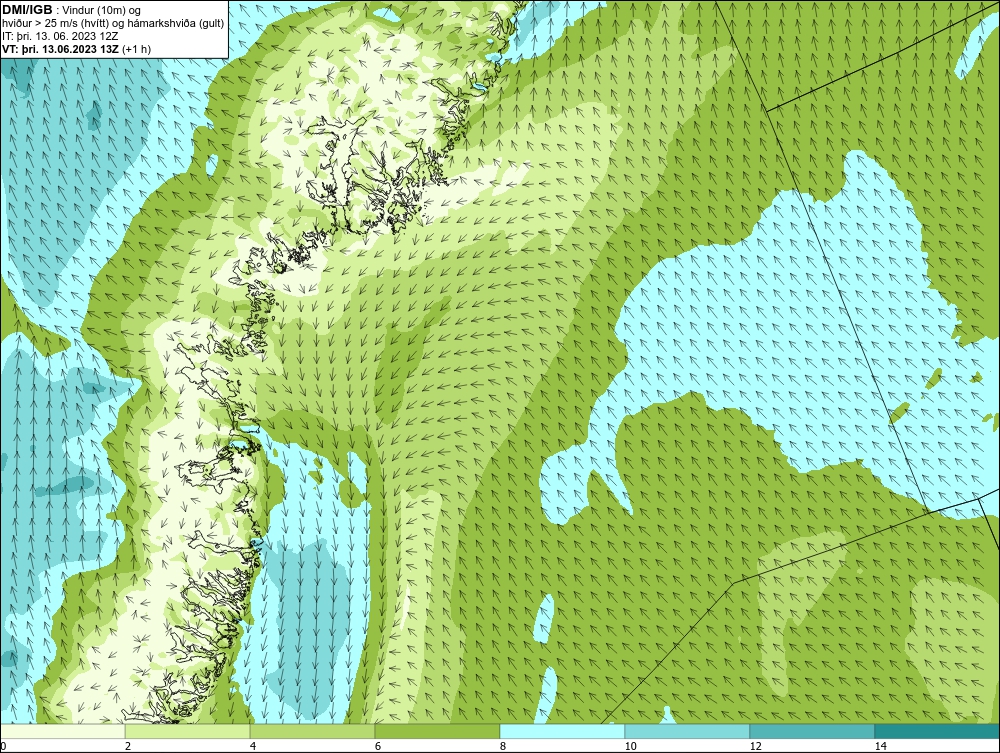
Task: Click the scale label "10"
Action: pyautogui.click(x=631, y=747)
